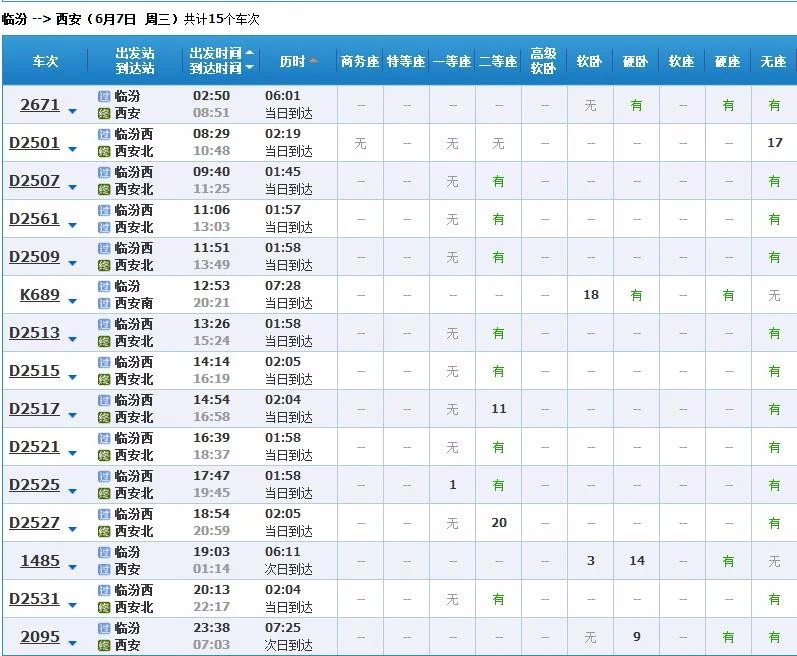Expand the arrow beside train D2501
Screen dimensions: 797x656
(73, 149)
